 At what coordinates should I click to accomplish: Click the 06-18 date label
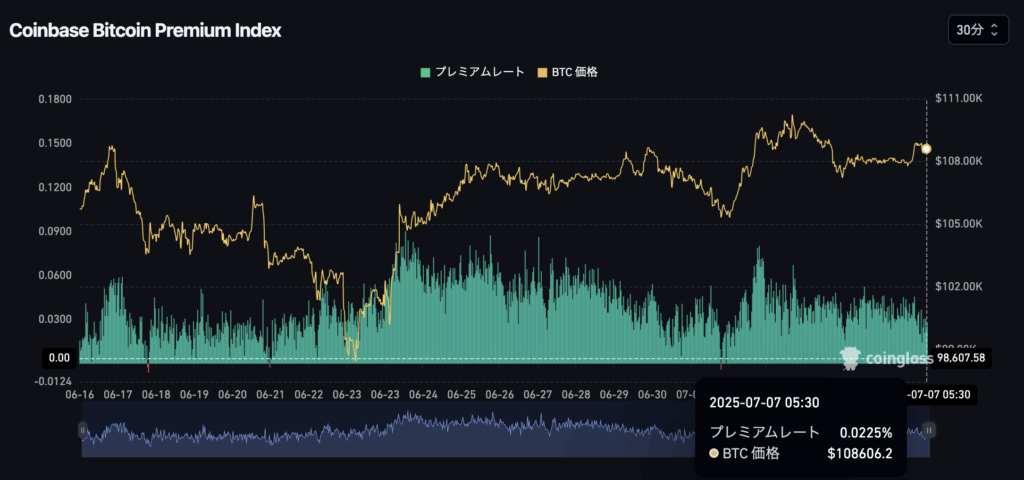coord(156,394)
